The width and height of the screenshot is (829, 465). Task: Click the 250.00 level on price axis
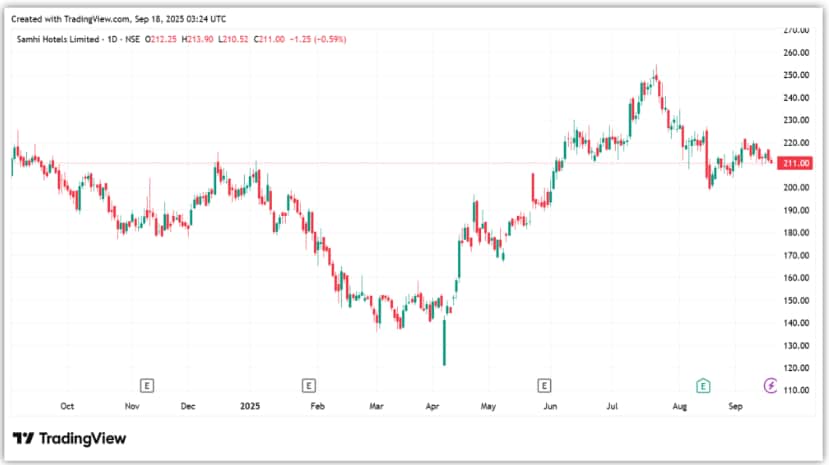[796, 75]
